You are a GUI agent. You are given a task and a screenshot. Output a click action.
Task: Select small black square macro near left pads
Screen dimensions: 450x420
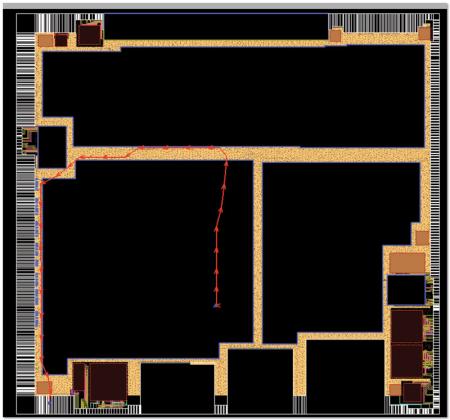click(x=52, y=147)
